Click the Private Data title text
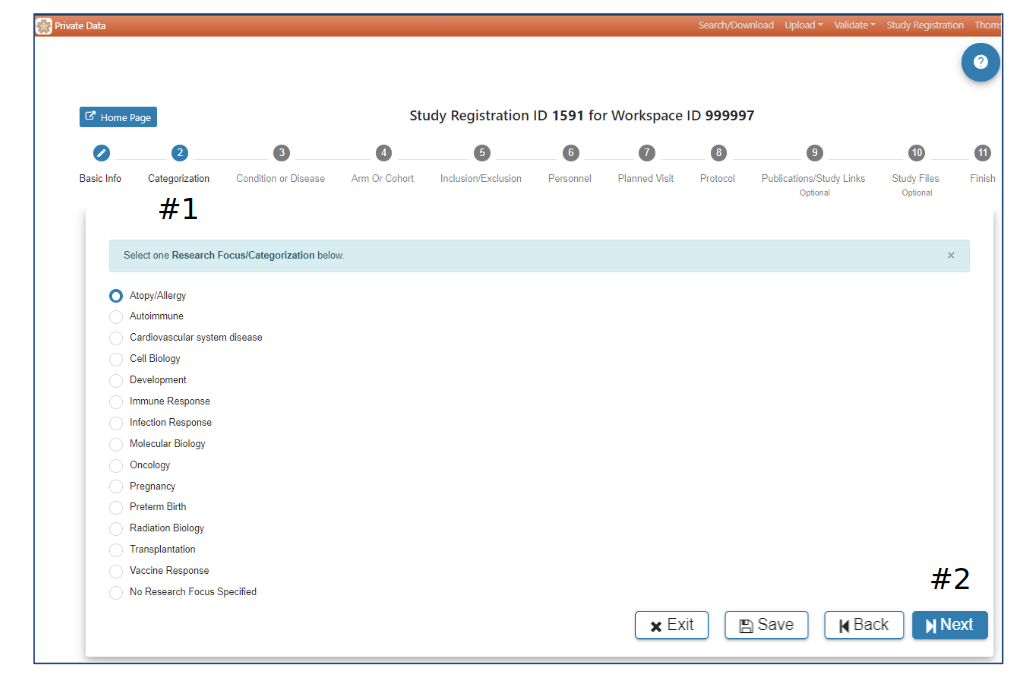The height and width of the screenshot is (675, 1022). [x=80, y=26]
